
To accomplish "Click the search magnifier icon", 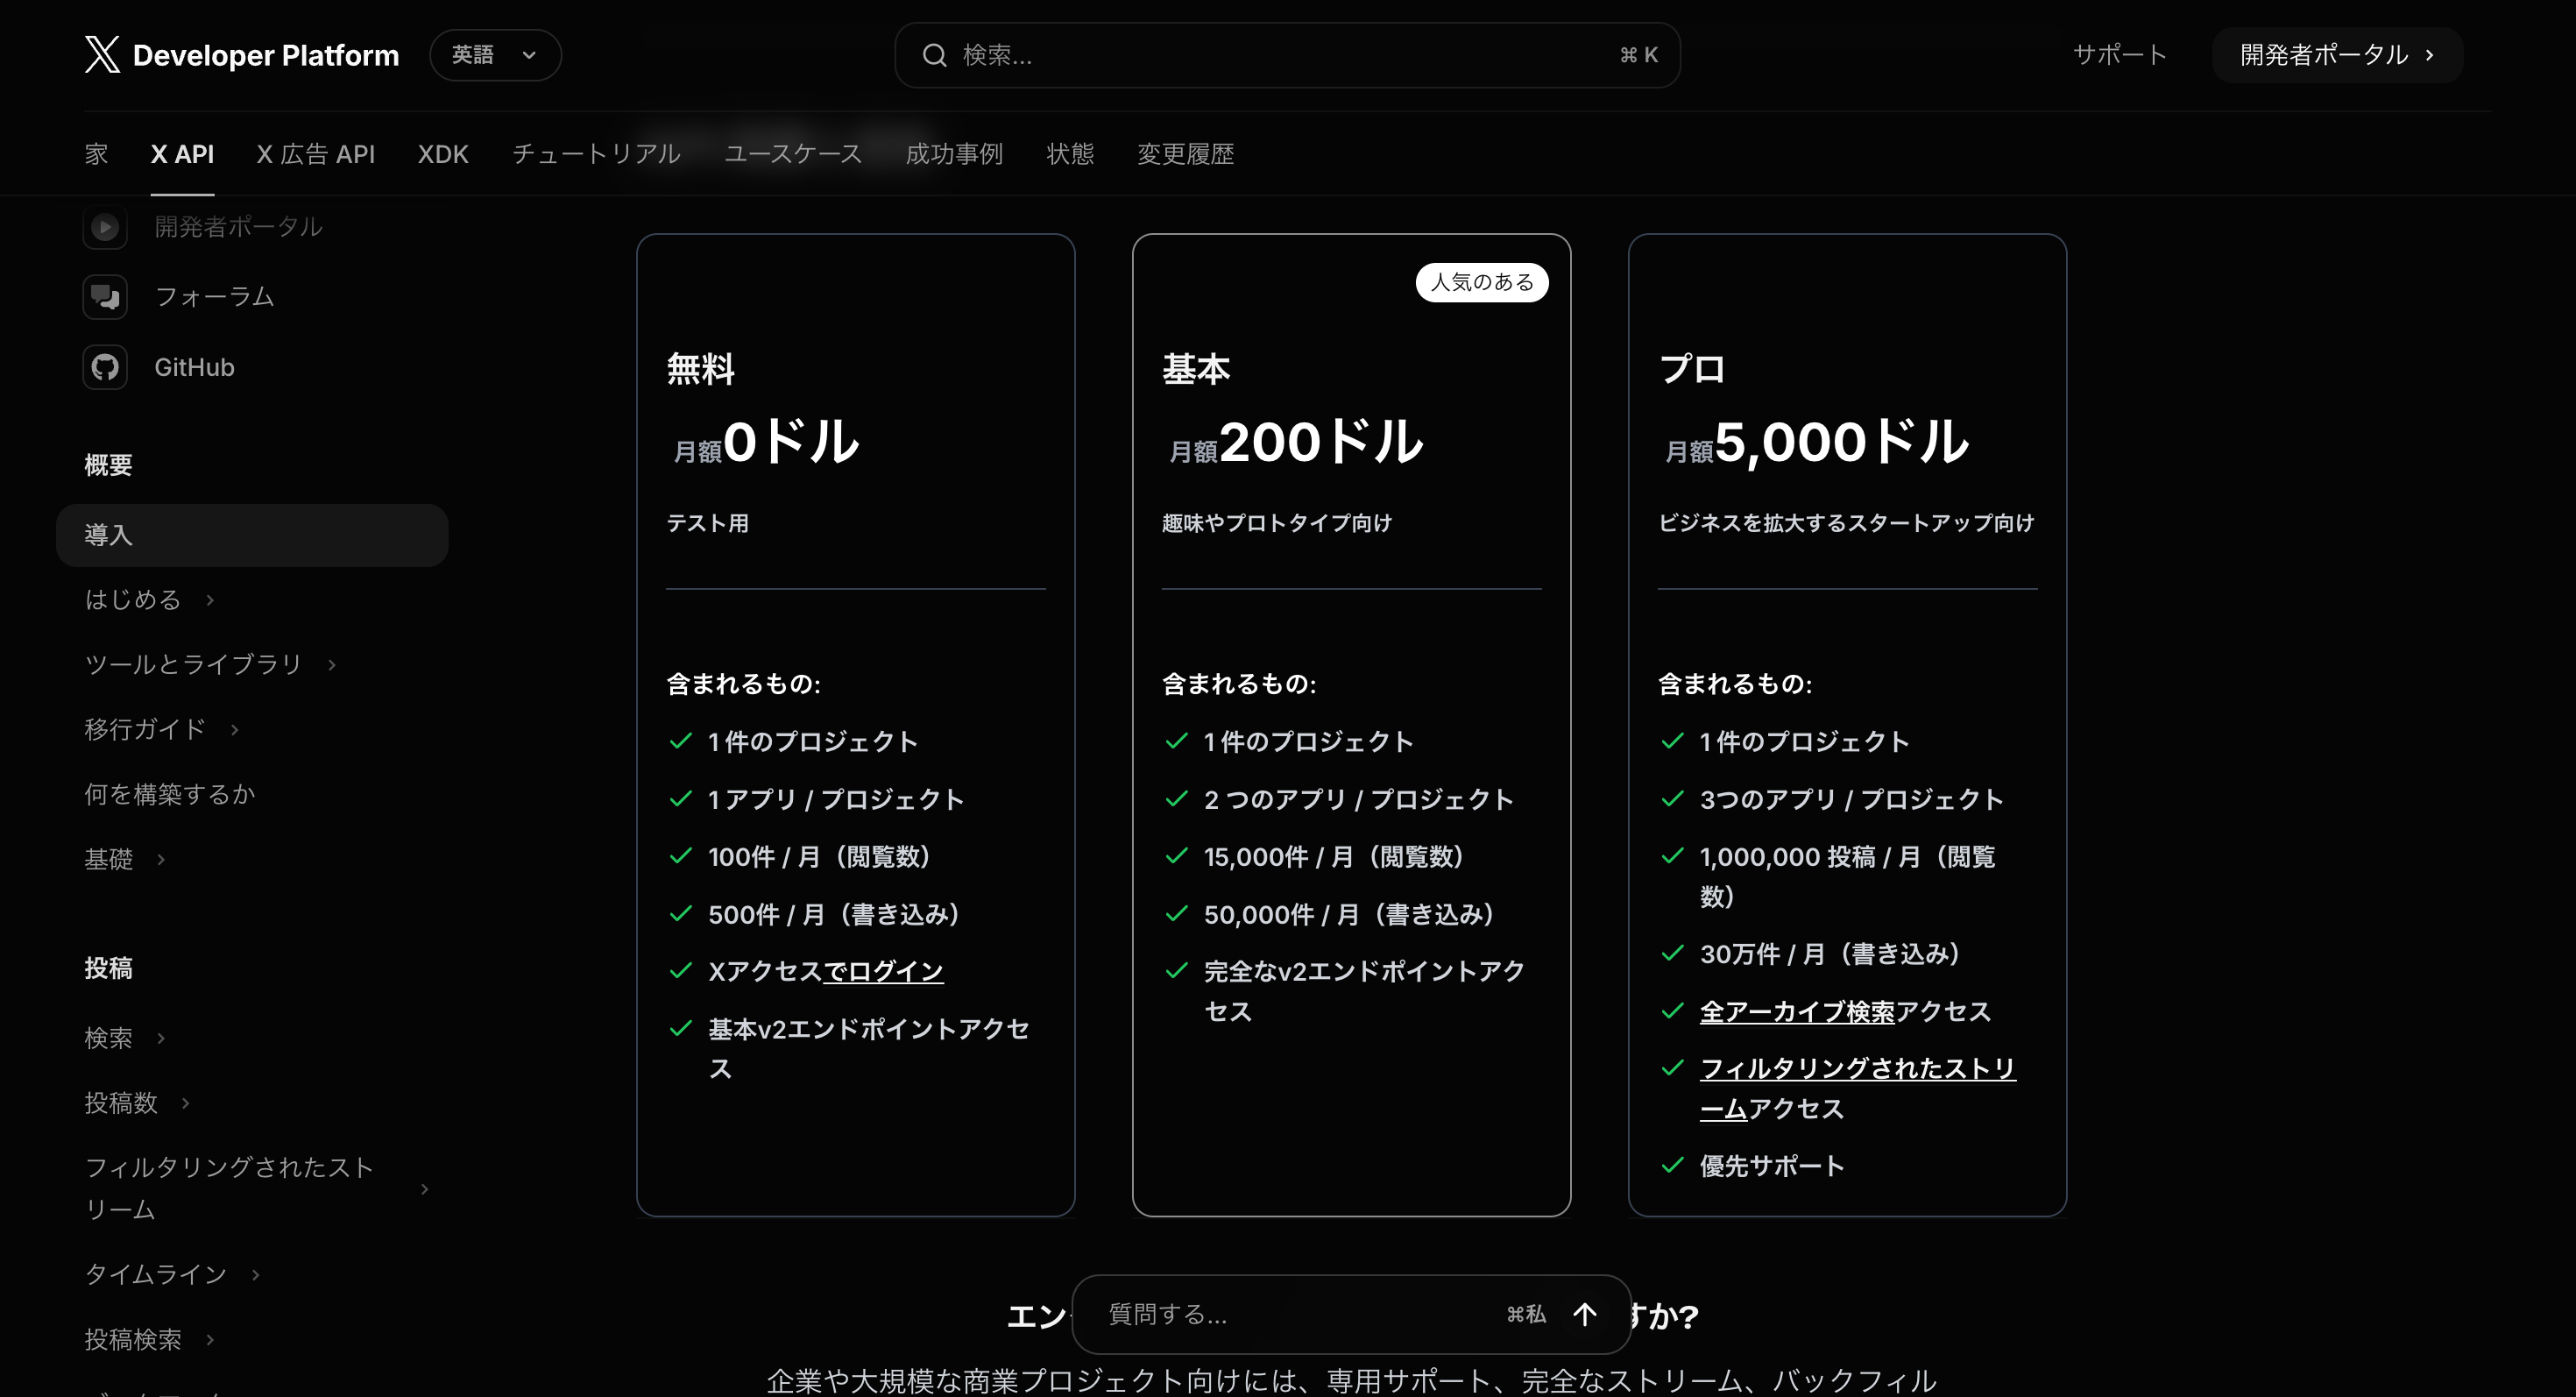I will [x=934, y=55].
